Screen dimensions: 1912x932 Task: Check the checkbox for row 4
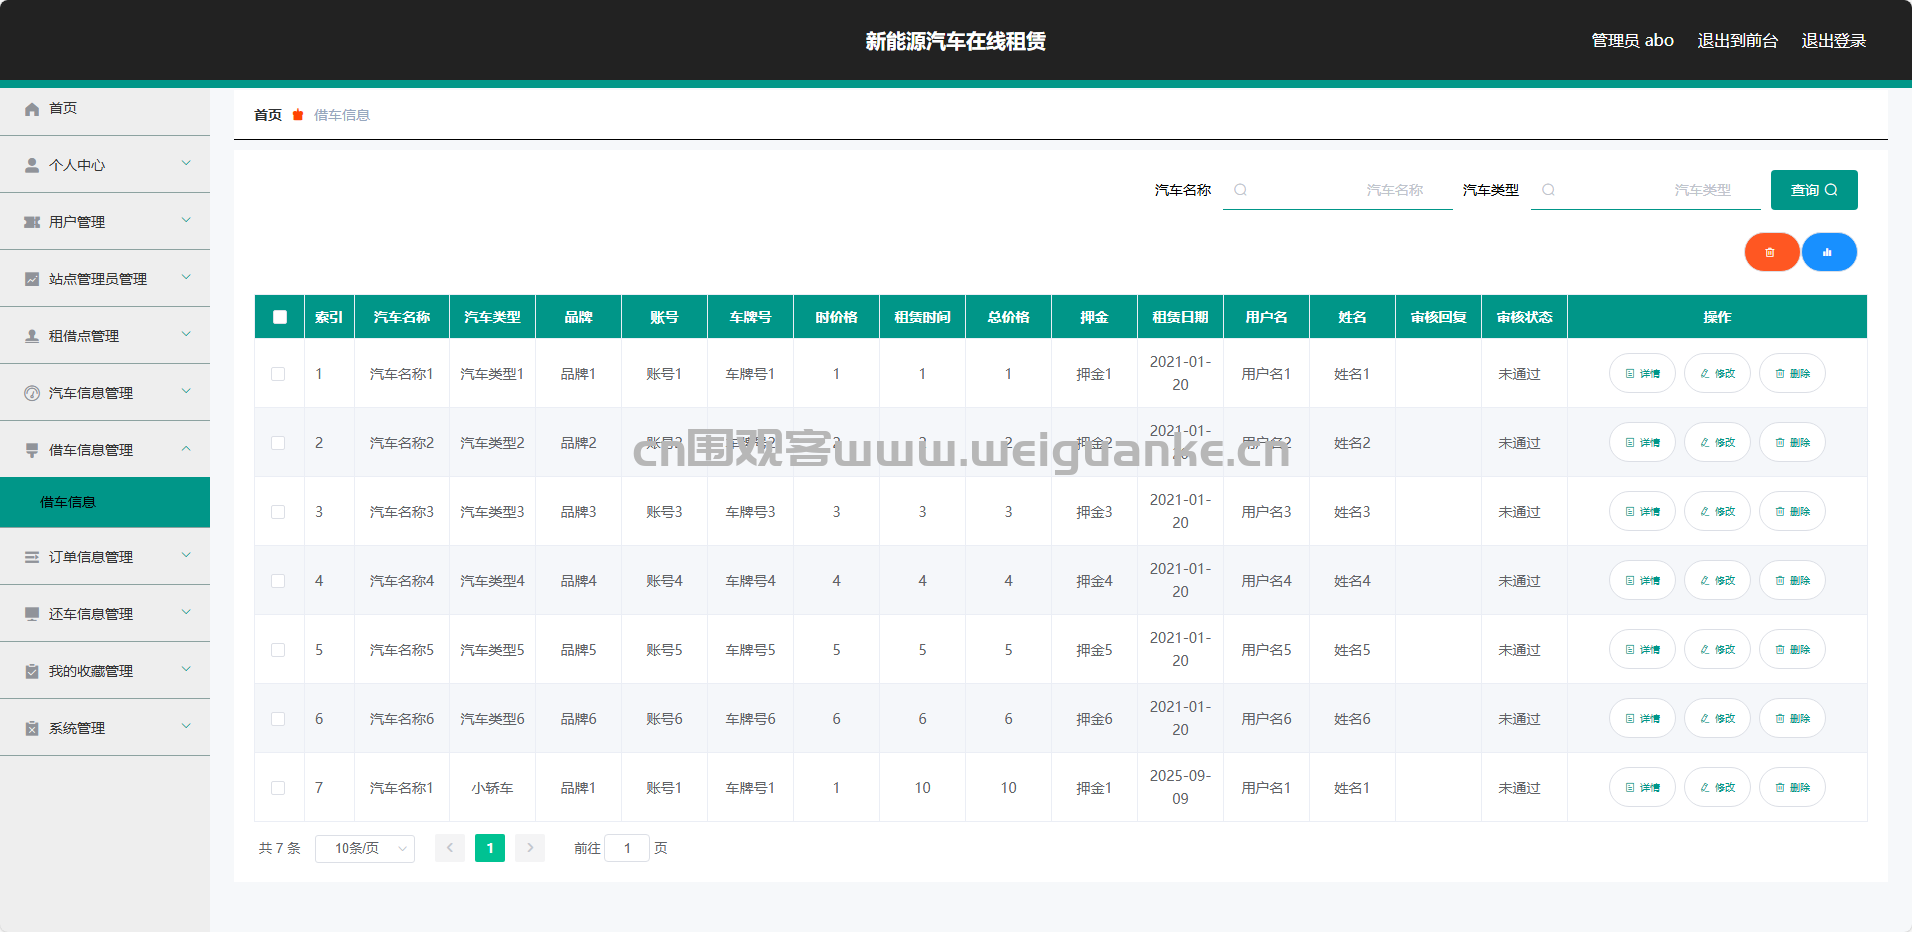click(278, 581)
